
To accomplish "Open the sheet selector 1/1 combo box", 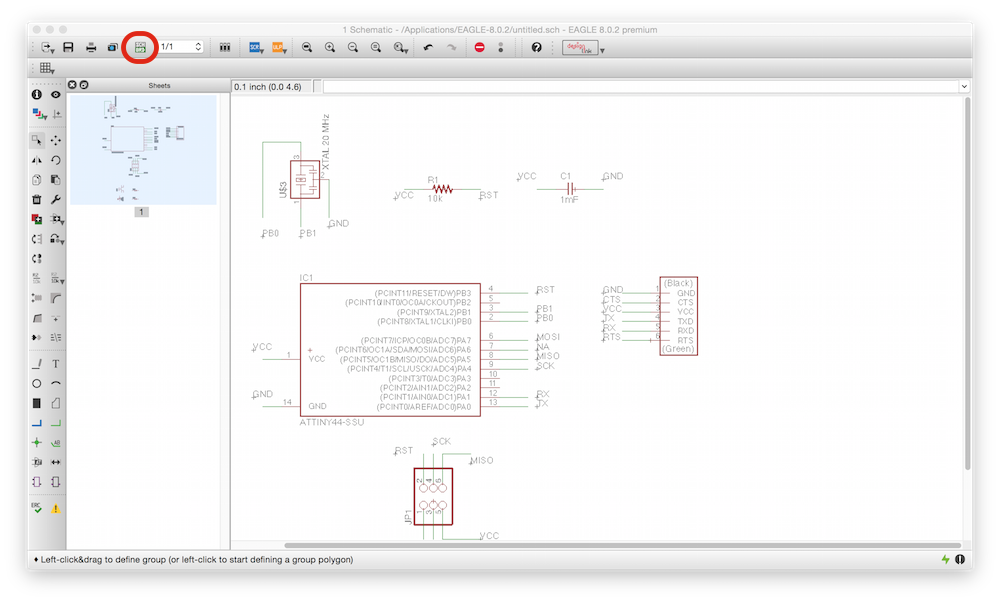I will tap(180, 47).
